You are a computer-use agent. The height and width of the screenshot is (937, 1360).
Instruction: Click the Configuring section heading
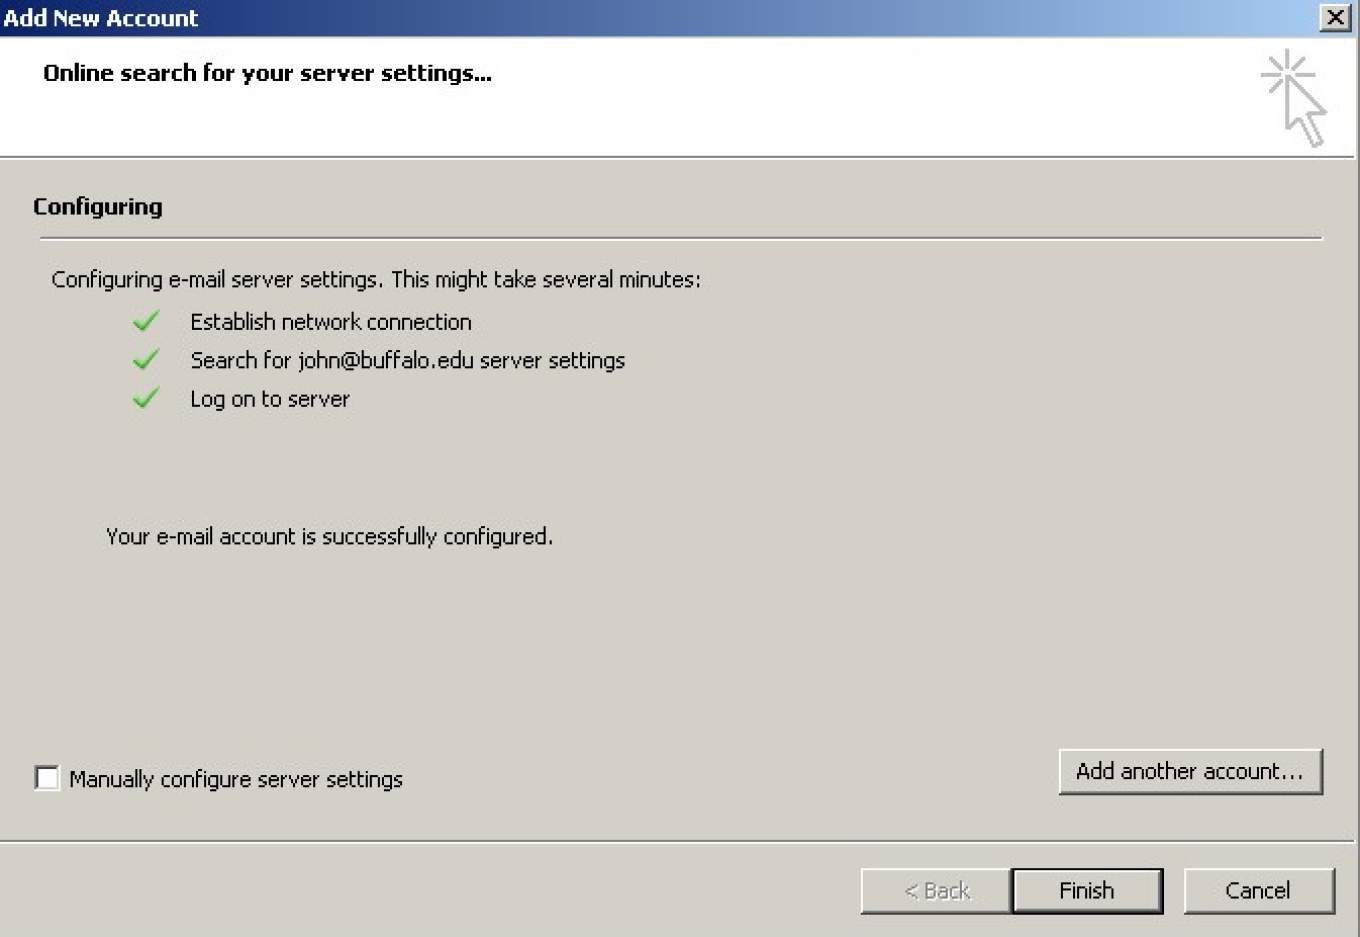coord(97,206)
